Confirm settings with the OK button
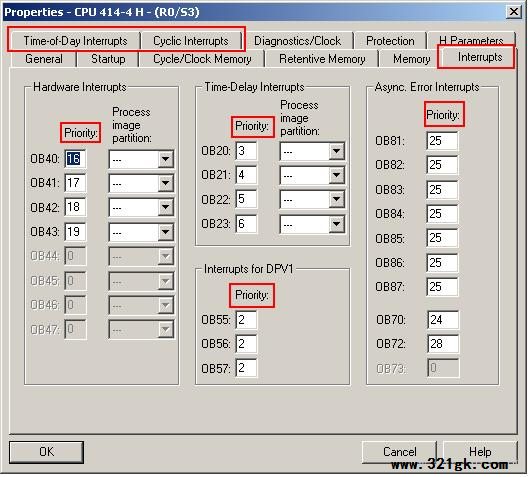This screenshot has width=528, height=477. click(x=46, y=452)
